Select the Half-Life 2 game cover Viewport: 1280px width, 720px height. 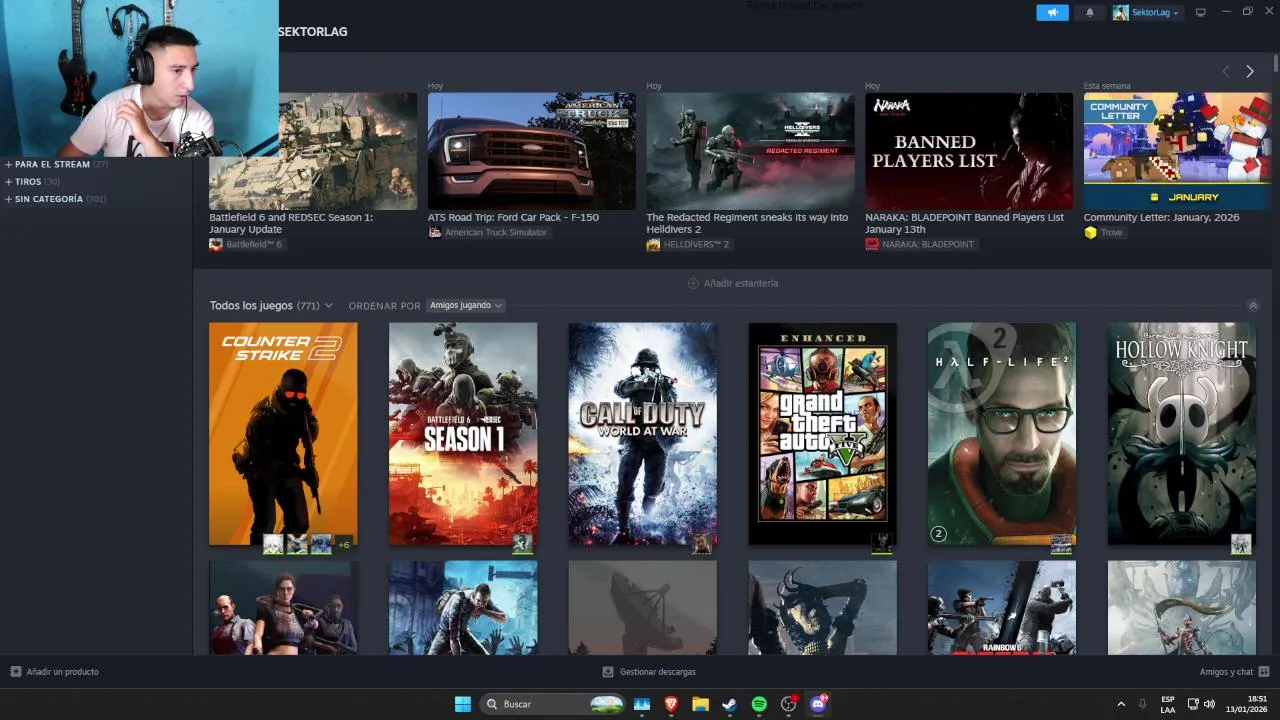1002,434
